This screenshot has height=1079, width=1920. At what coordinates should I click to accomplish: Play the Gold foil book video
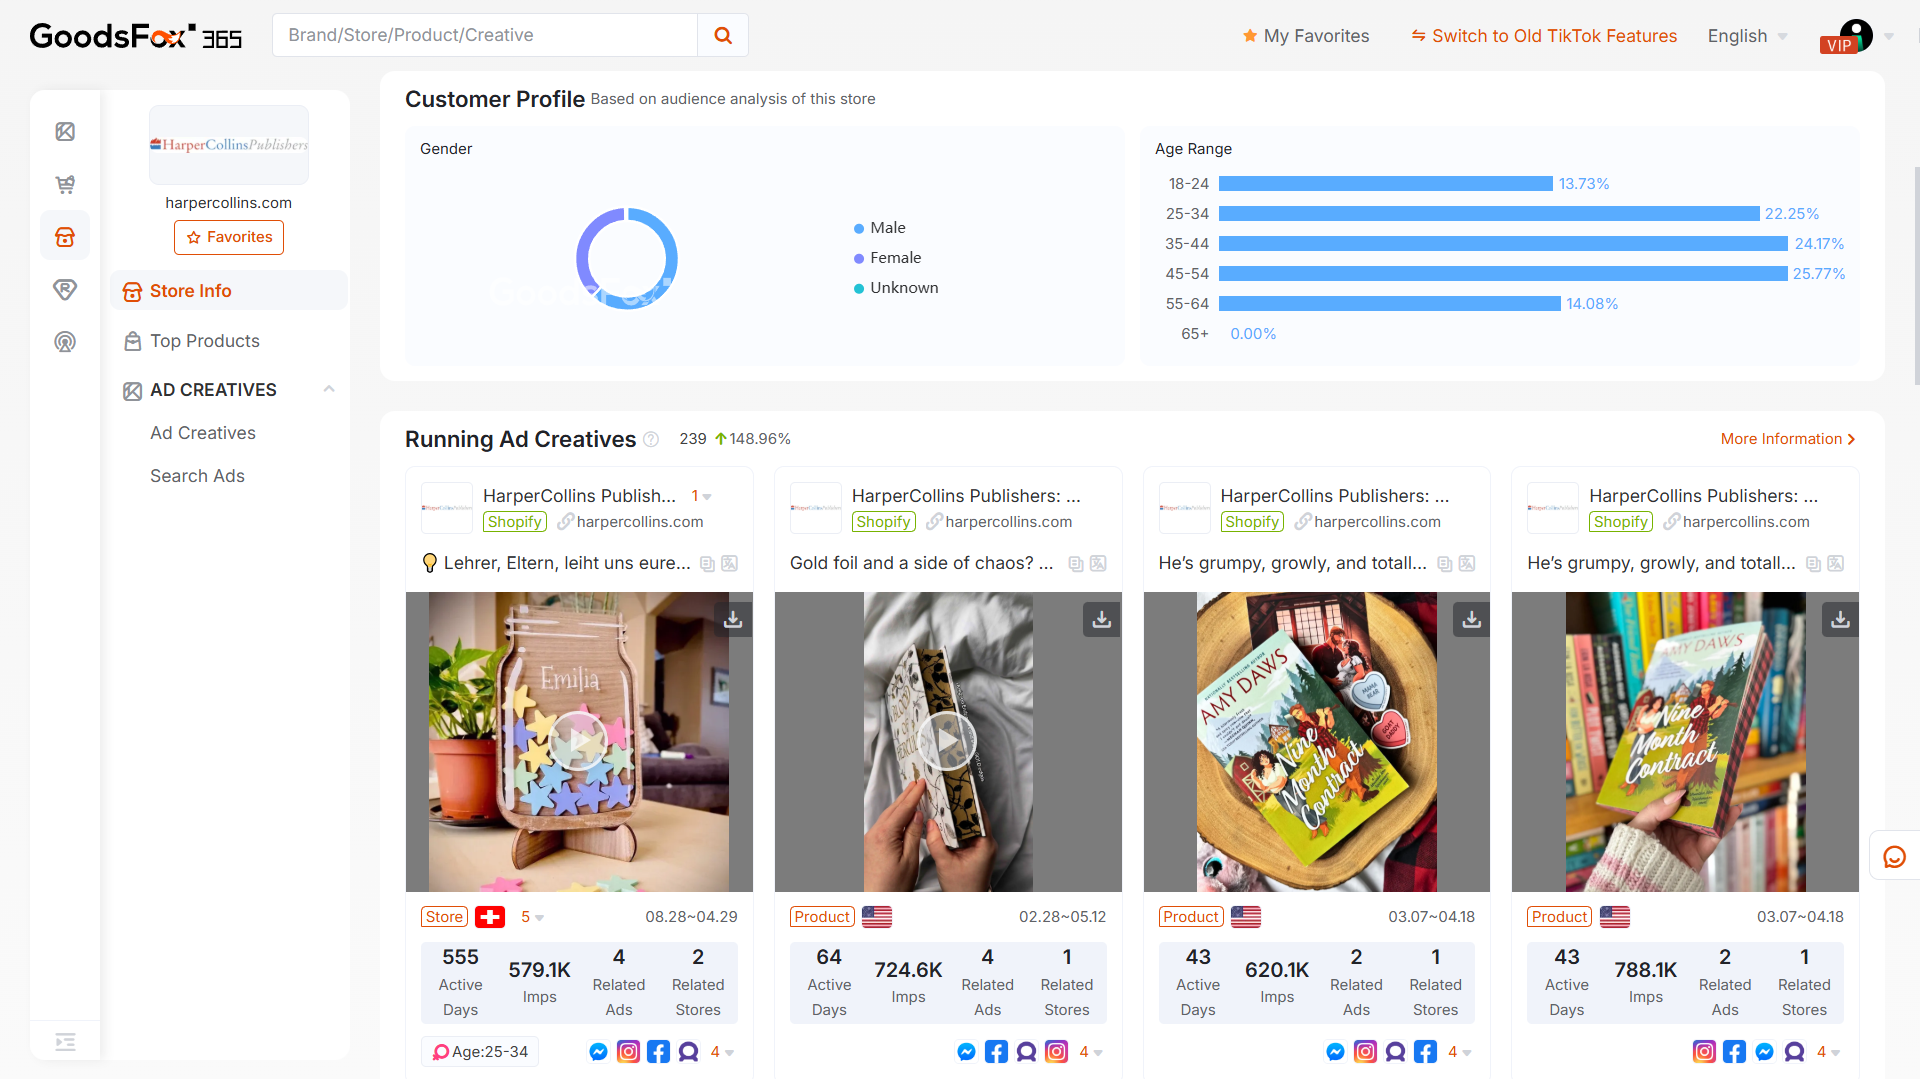click(x=947, y=741)
